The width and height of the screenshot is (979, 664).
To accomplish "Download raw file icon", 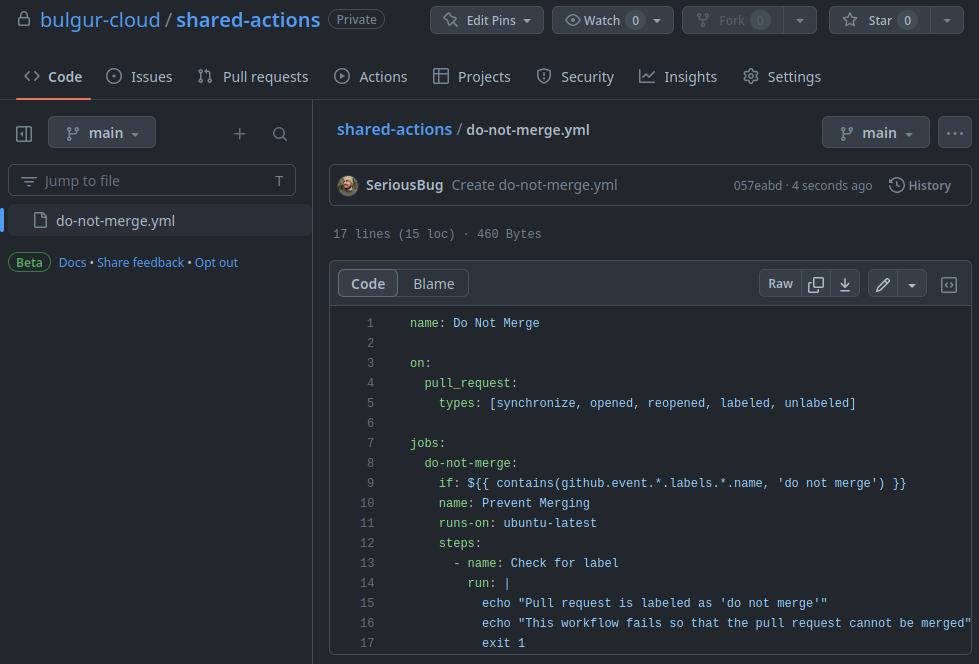I will [x=845, y=284].
